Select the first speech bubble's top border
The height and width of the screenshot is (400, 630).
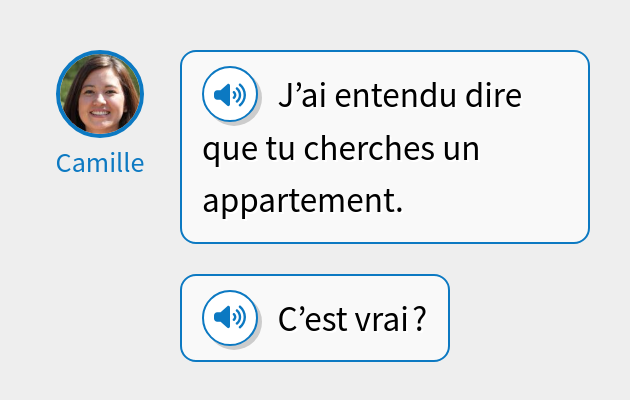pyautogui.click(x=385, y=51)
